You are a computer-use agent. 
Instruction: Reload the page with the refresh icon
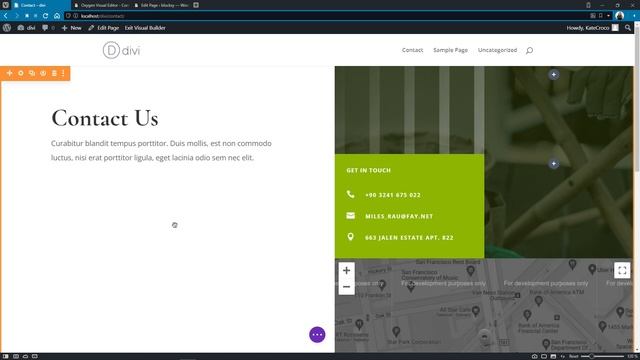45,16
